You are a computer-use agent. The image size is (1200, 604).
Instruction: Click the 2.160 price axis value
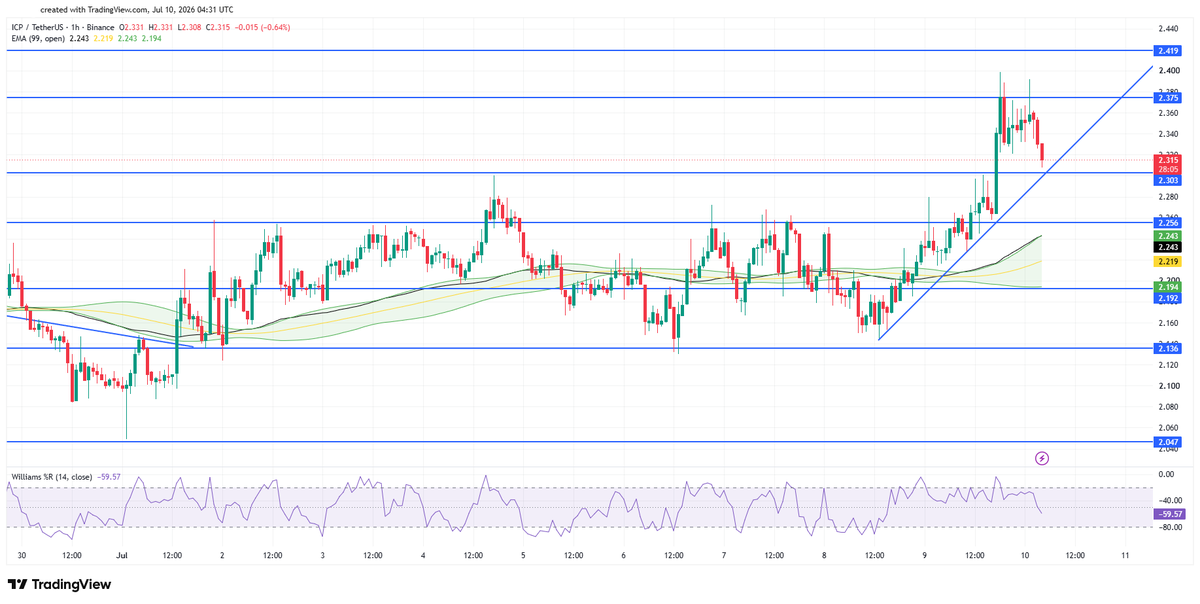(x=1168, y=323)
